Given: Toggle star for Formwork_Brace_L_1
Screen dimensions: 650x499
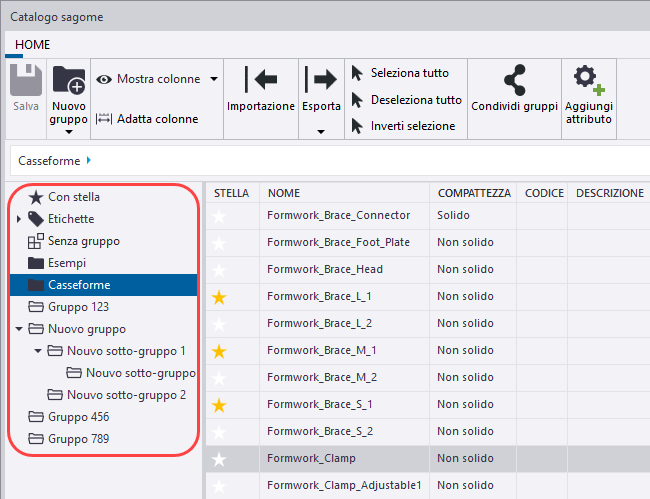Looking at the screenshot, I should [219, 297].
